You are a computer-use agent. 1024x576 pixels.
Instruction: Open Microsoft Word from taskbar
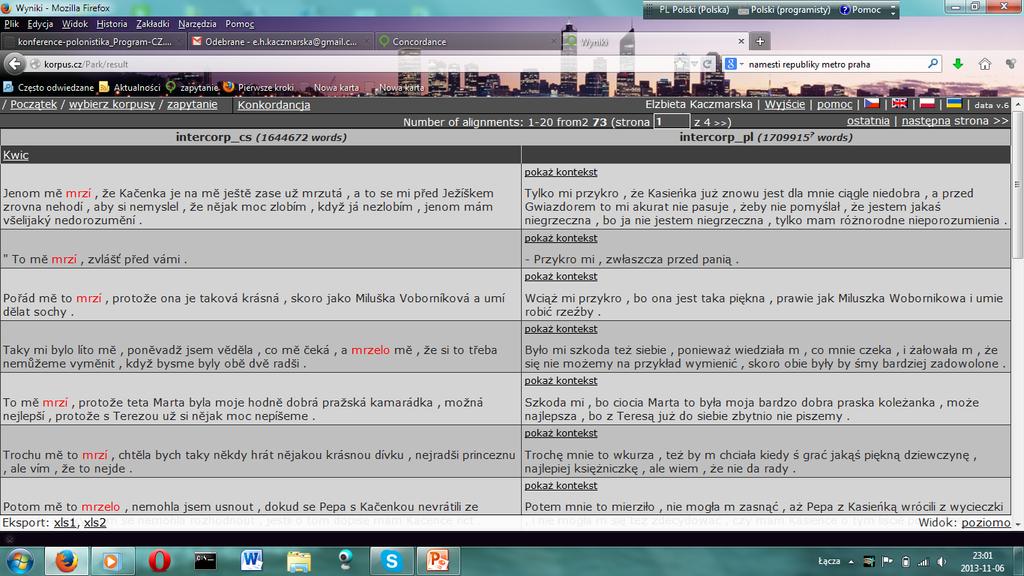coord(251,560)
